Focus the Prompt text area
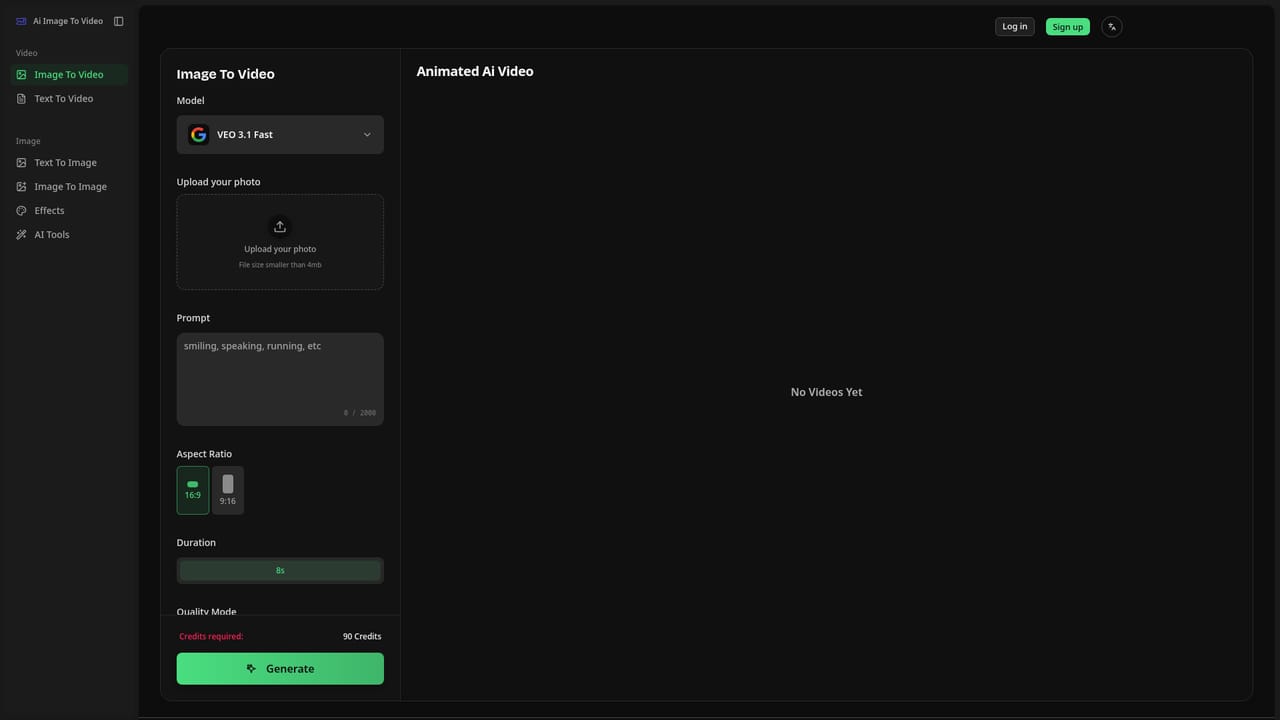The width and height of the screenshot is (1280, 720). point(280,379)
